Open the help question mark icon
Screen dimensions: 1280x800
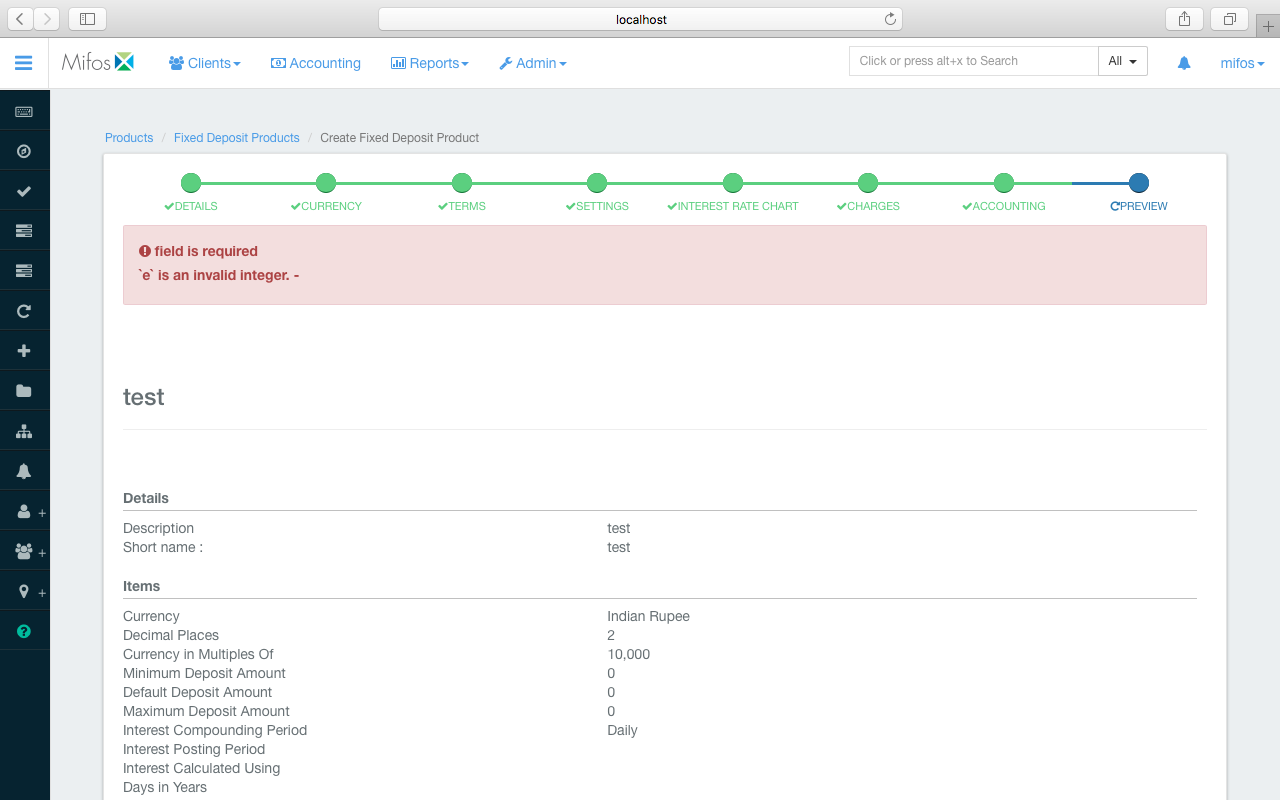24,630
